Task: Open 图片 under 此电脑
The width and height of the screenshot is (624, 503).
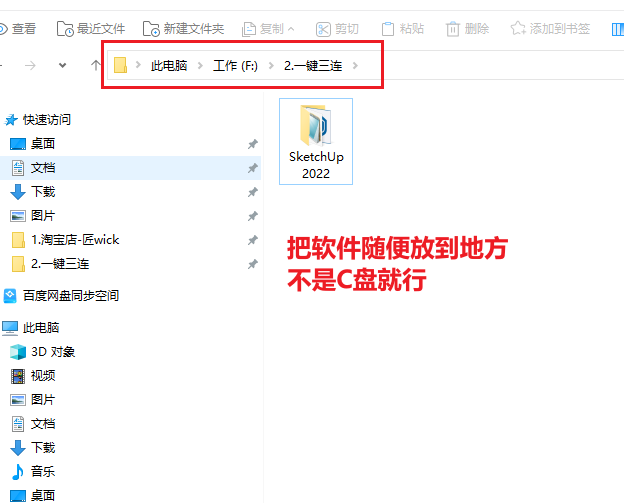Action: click(43, 400)
